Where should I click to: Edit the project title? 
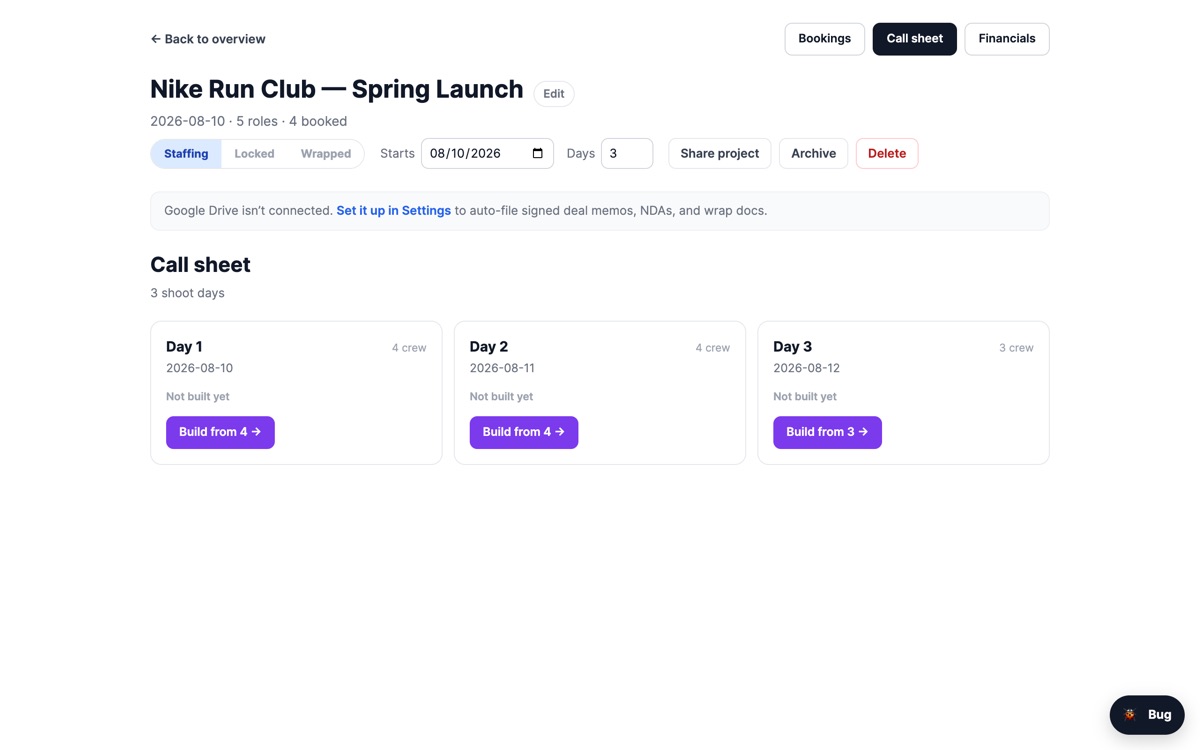(554, 93)
